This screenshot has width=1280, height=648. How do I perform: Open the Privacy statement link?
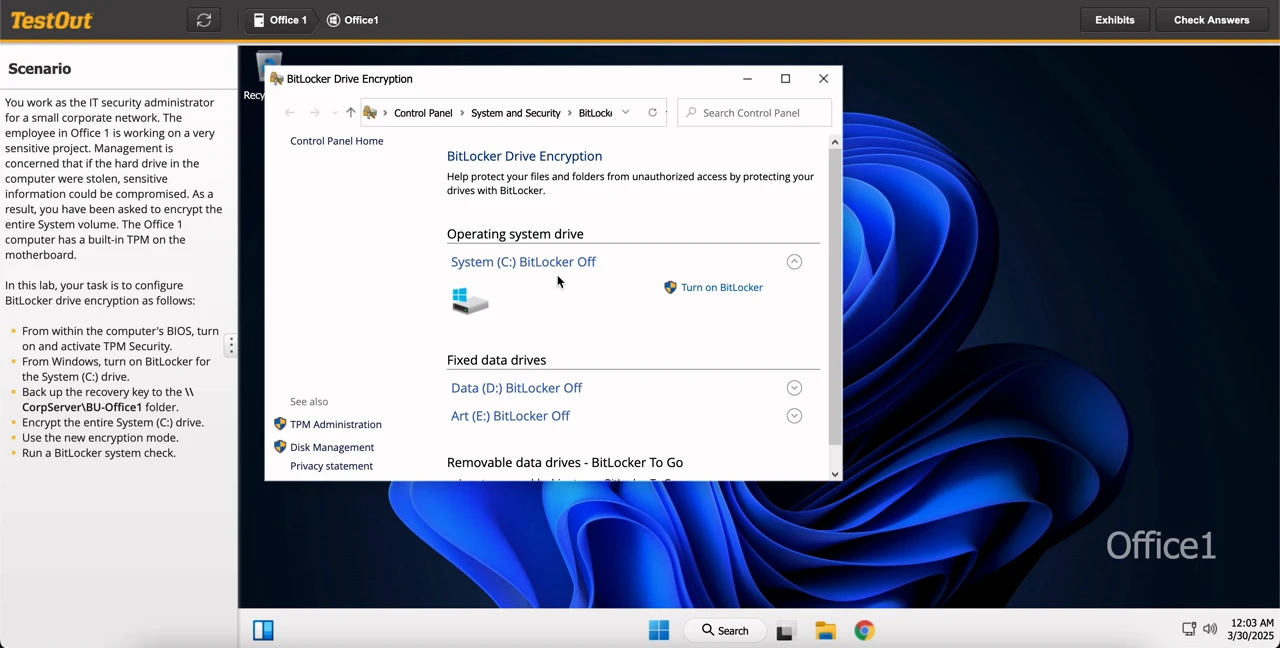tap(331, 466)
